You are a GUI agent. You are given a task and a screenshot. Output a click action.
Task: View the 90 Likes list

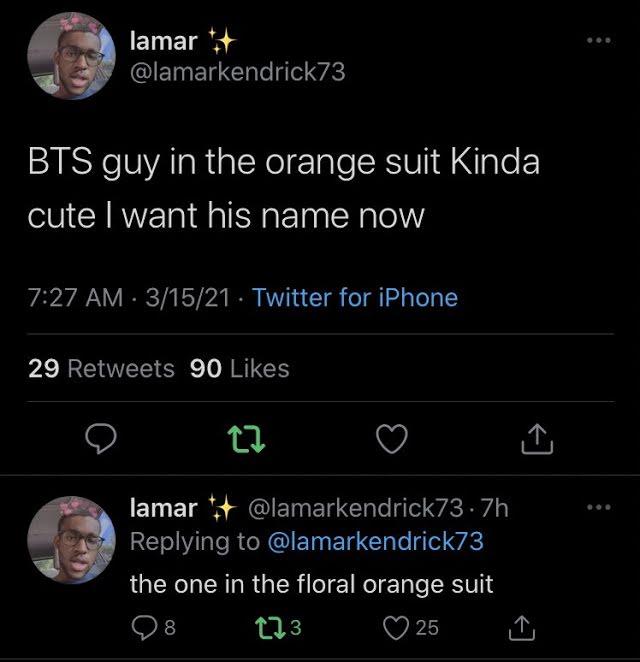239,368
